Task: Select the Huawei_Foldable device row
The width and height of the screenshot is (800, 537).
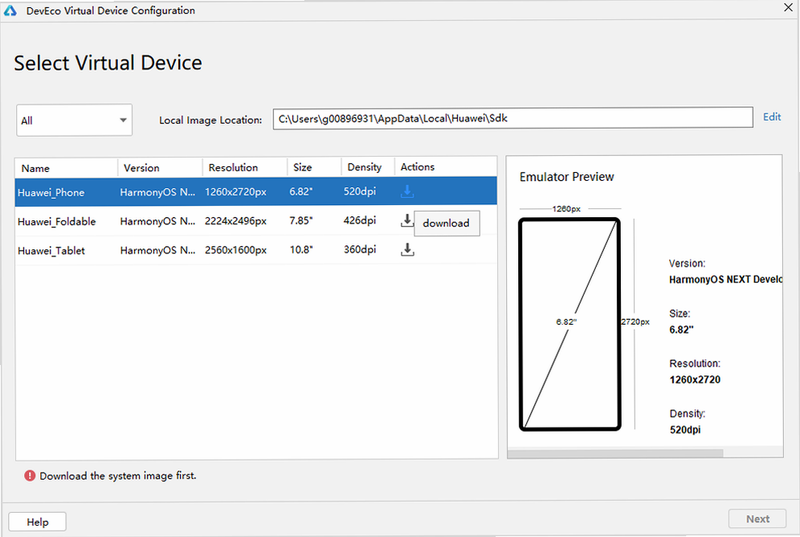Action: tap(256, 221)
